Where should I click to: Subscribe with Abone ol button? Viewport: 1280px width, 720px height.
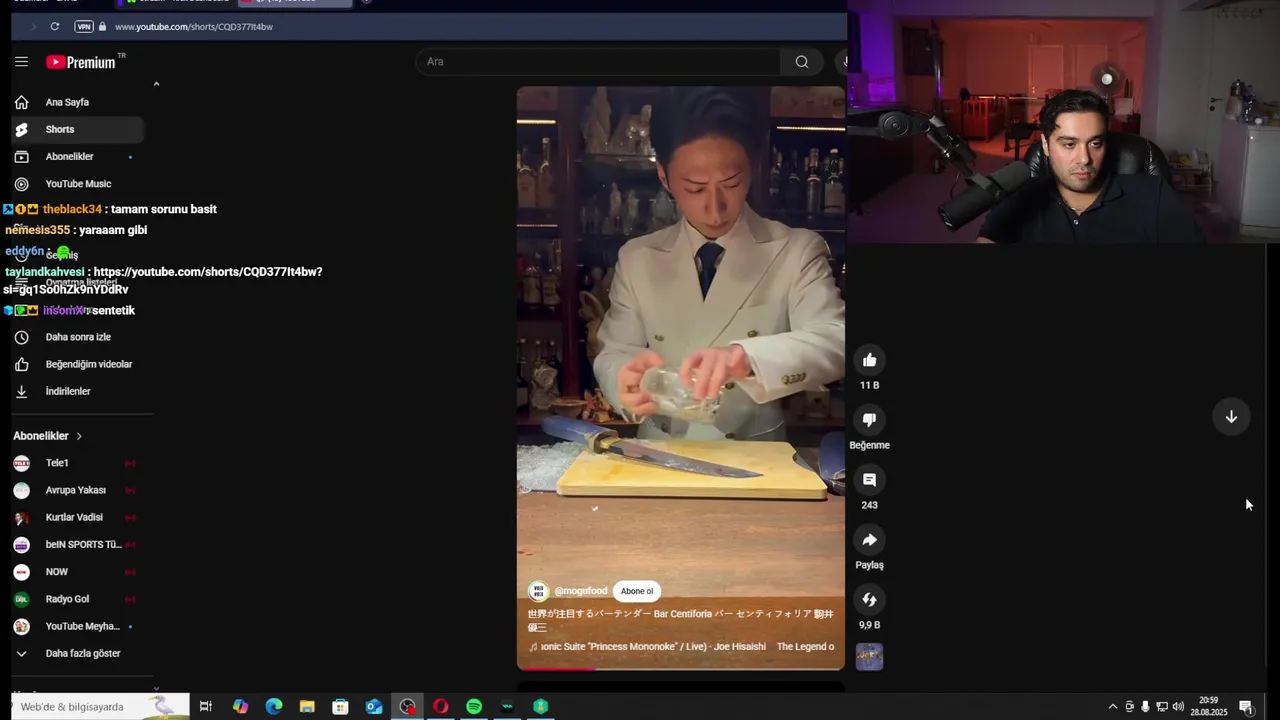[637, 591]
